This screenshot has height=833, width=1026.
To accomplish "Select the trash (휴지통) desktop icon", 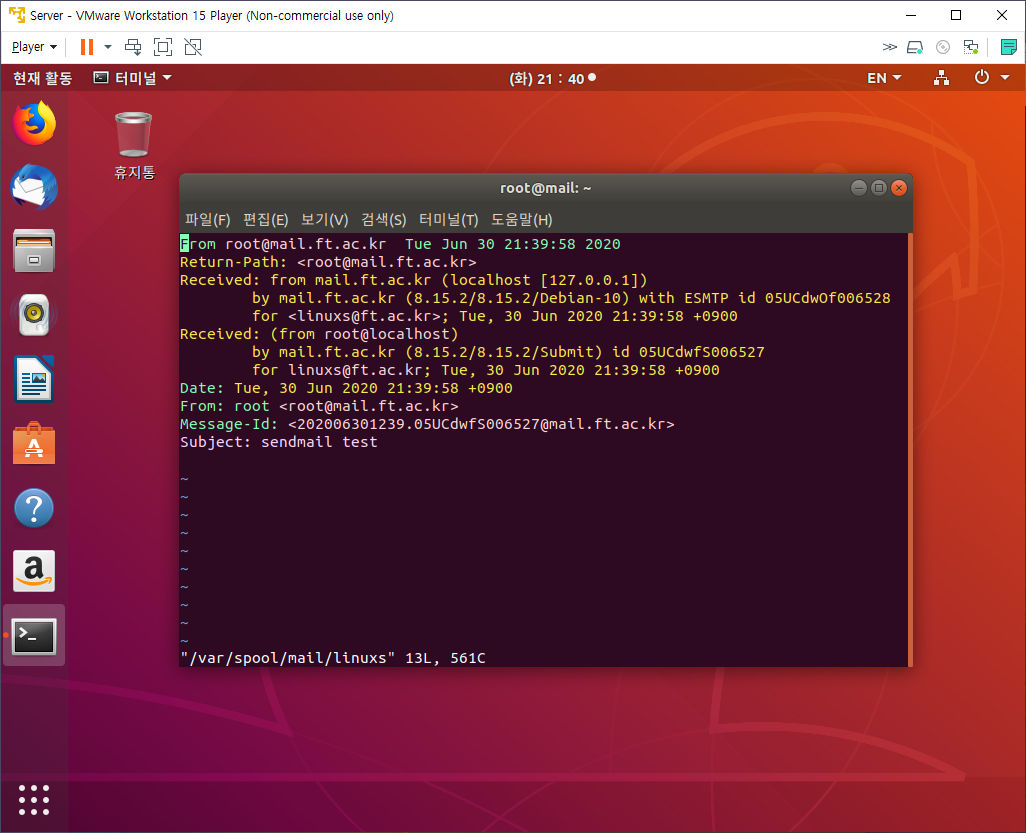I will (x=133, y=145).
